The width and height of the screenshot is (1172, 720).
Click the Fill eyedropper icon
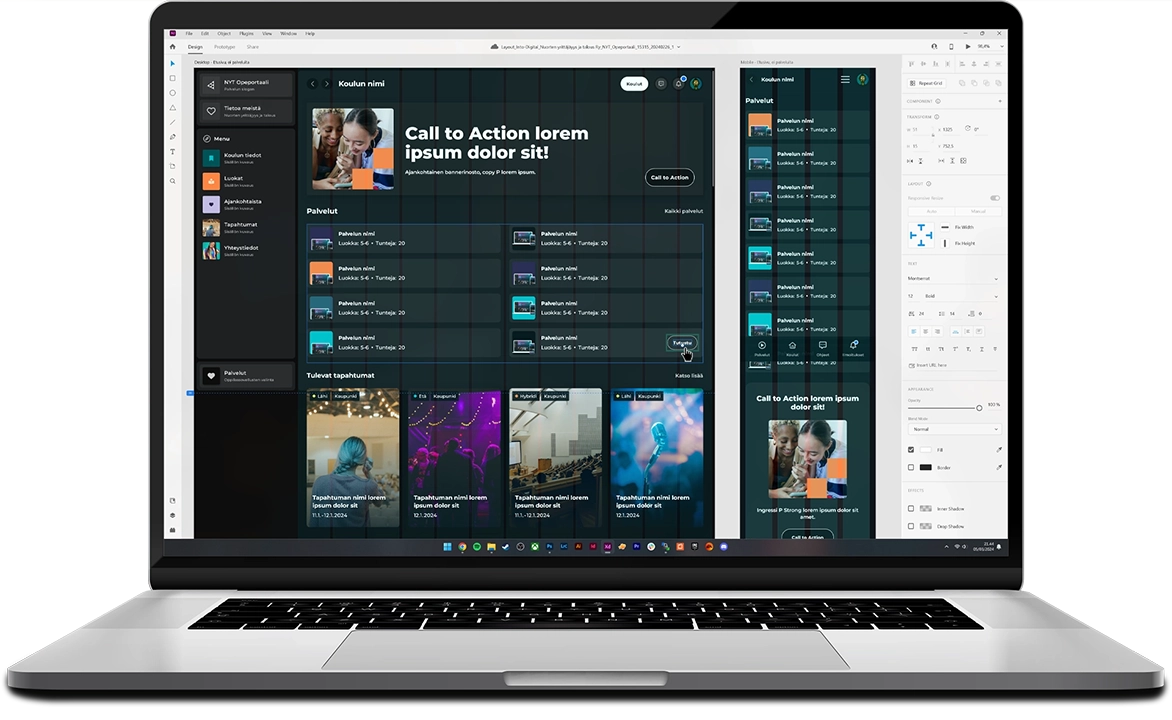pos(999,450)
